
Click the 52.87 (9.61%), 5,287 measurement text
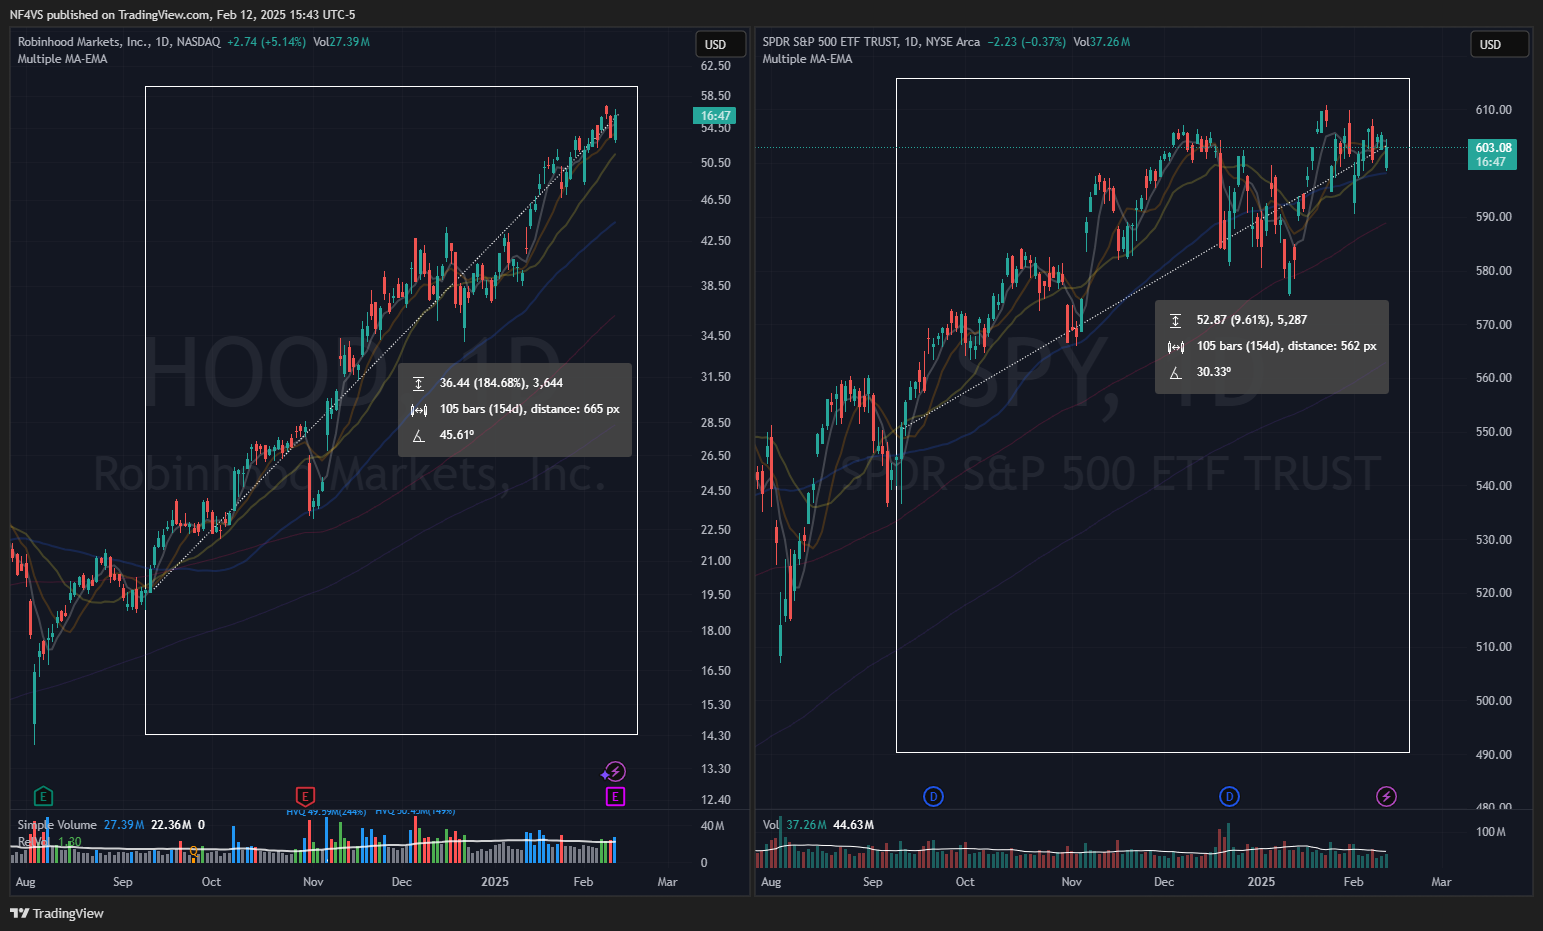point(1252,320)
